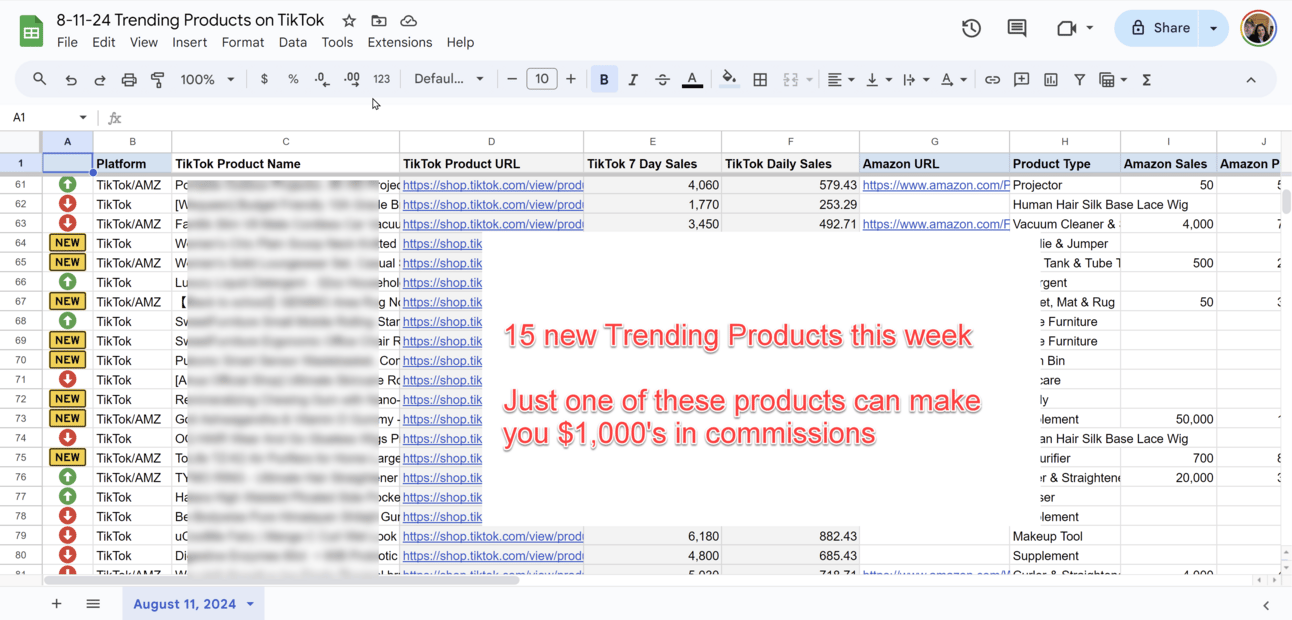Open the 123 more formats menu
The height and width of the screenshot is (620, 1292).
pos(382,79)
